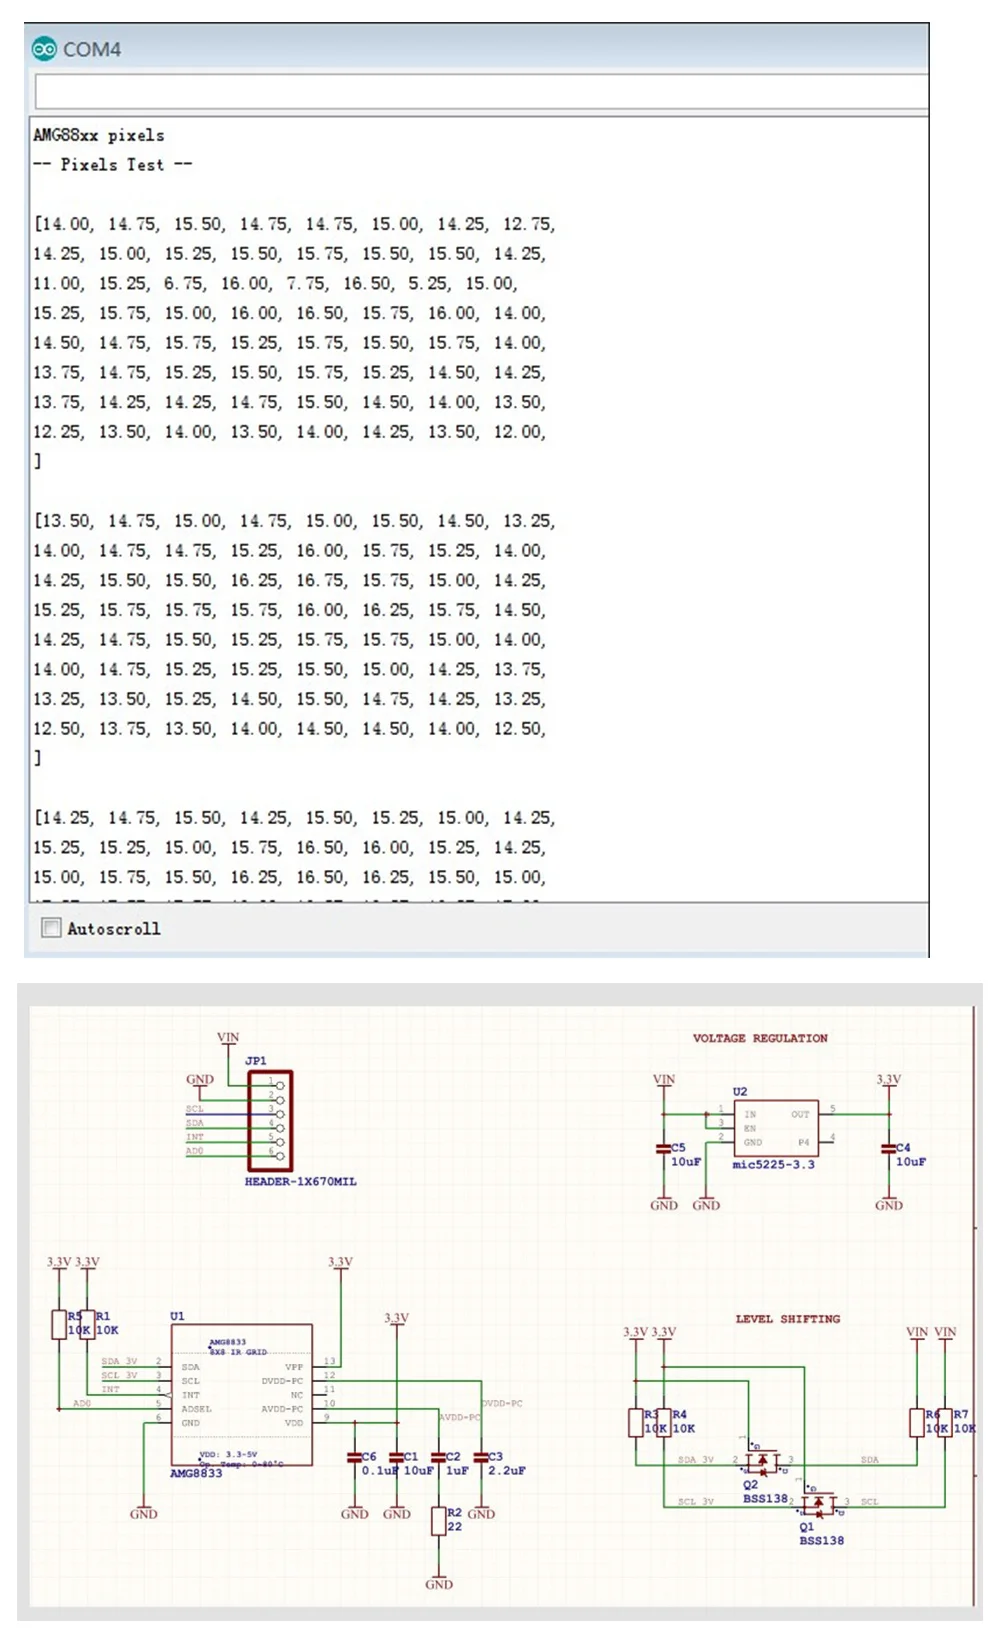The height and width of the screenshot is (1636, 1000).
Task: Click the C4 10uF capacitor symbol
Action: pos(888,1149)
